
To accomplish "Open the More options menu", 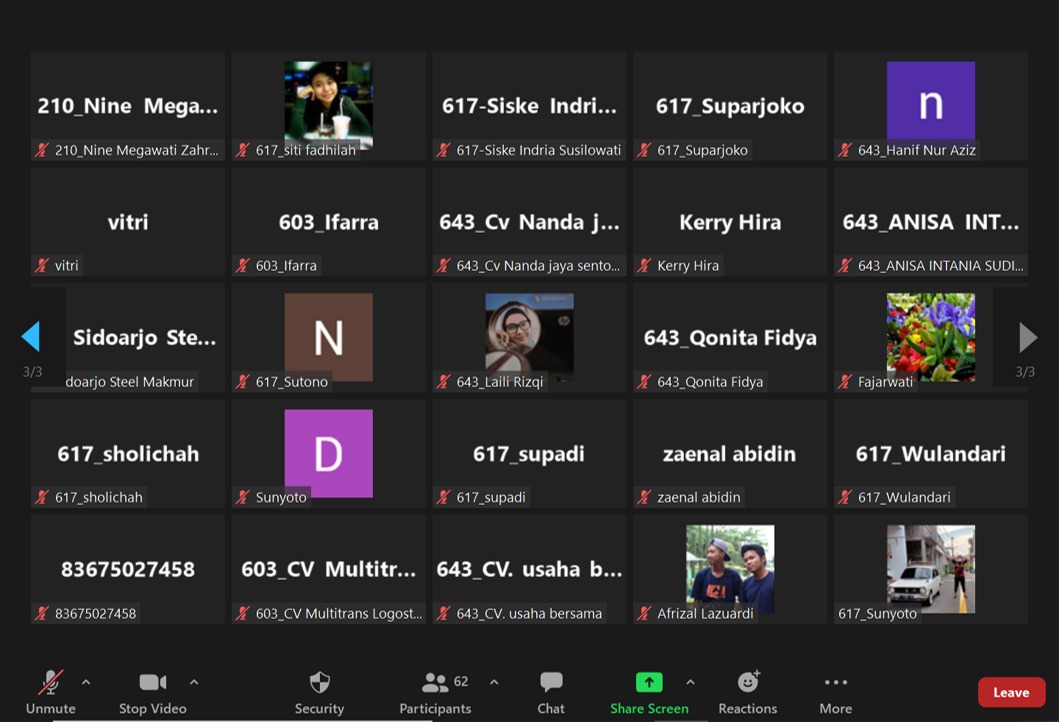I will coord(835,683).
